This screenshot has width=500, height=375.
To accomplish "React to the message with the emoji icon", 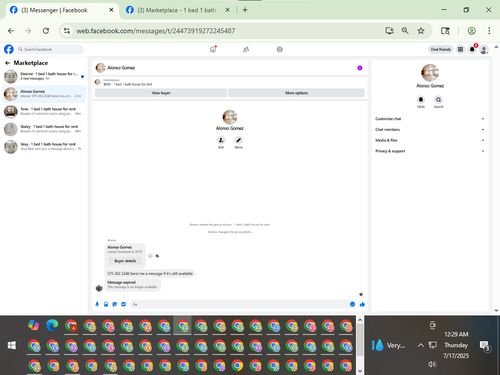I will (x=150, y=256).
